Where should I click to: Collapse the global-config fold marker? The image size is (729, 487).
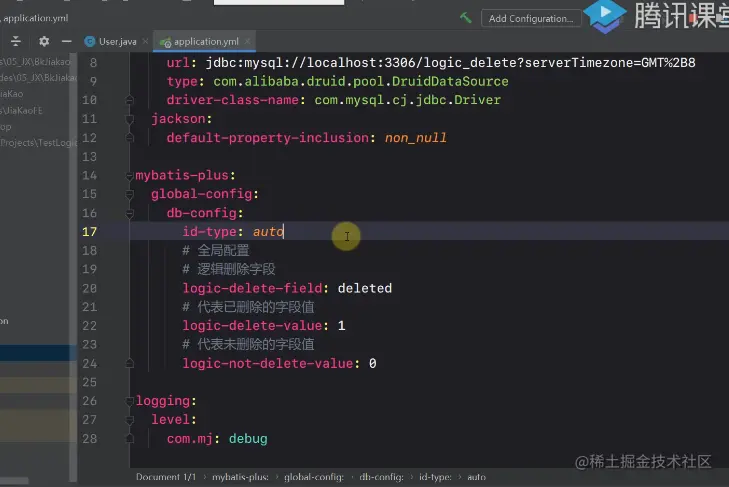click(129, 194)
